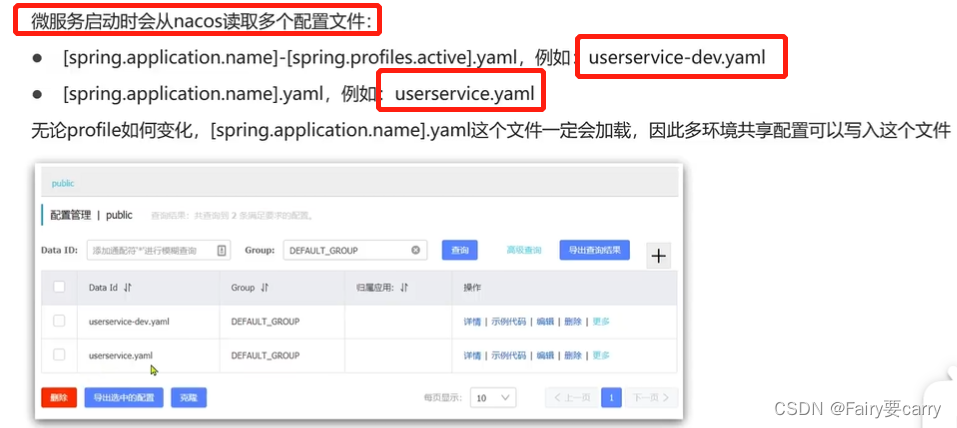Image resolution: width=957 pixels, height=428 pixels.
Task: Click 编辑 for userservice-dev.yaml
Action: coord(545,321)
